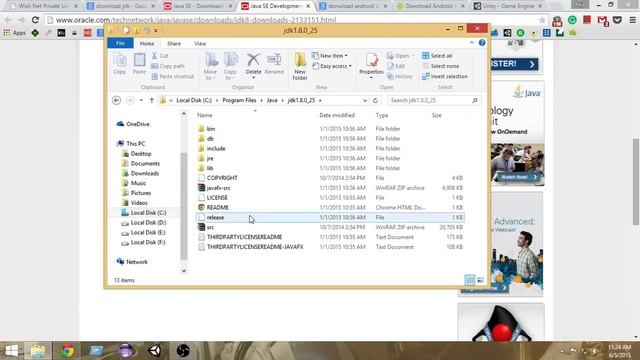Switch to download jdk Google browser tab
This screenshot has height=360, width=640.
tap(121, 6)
